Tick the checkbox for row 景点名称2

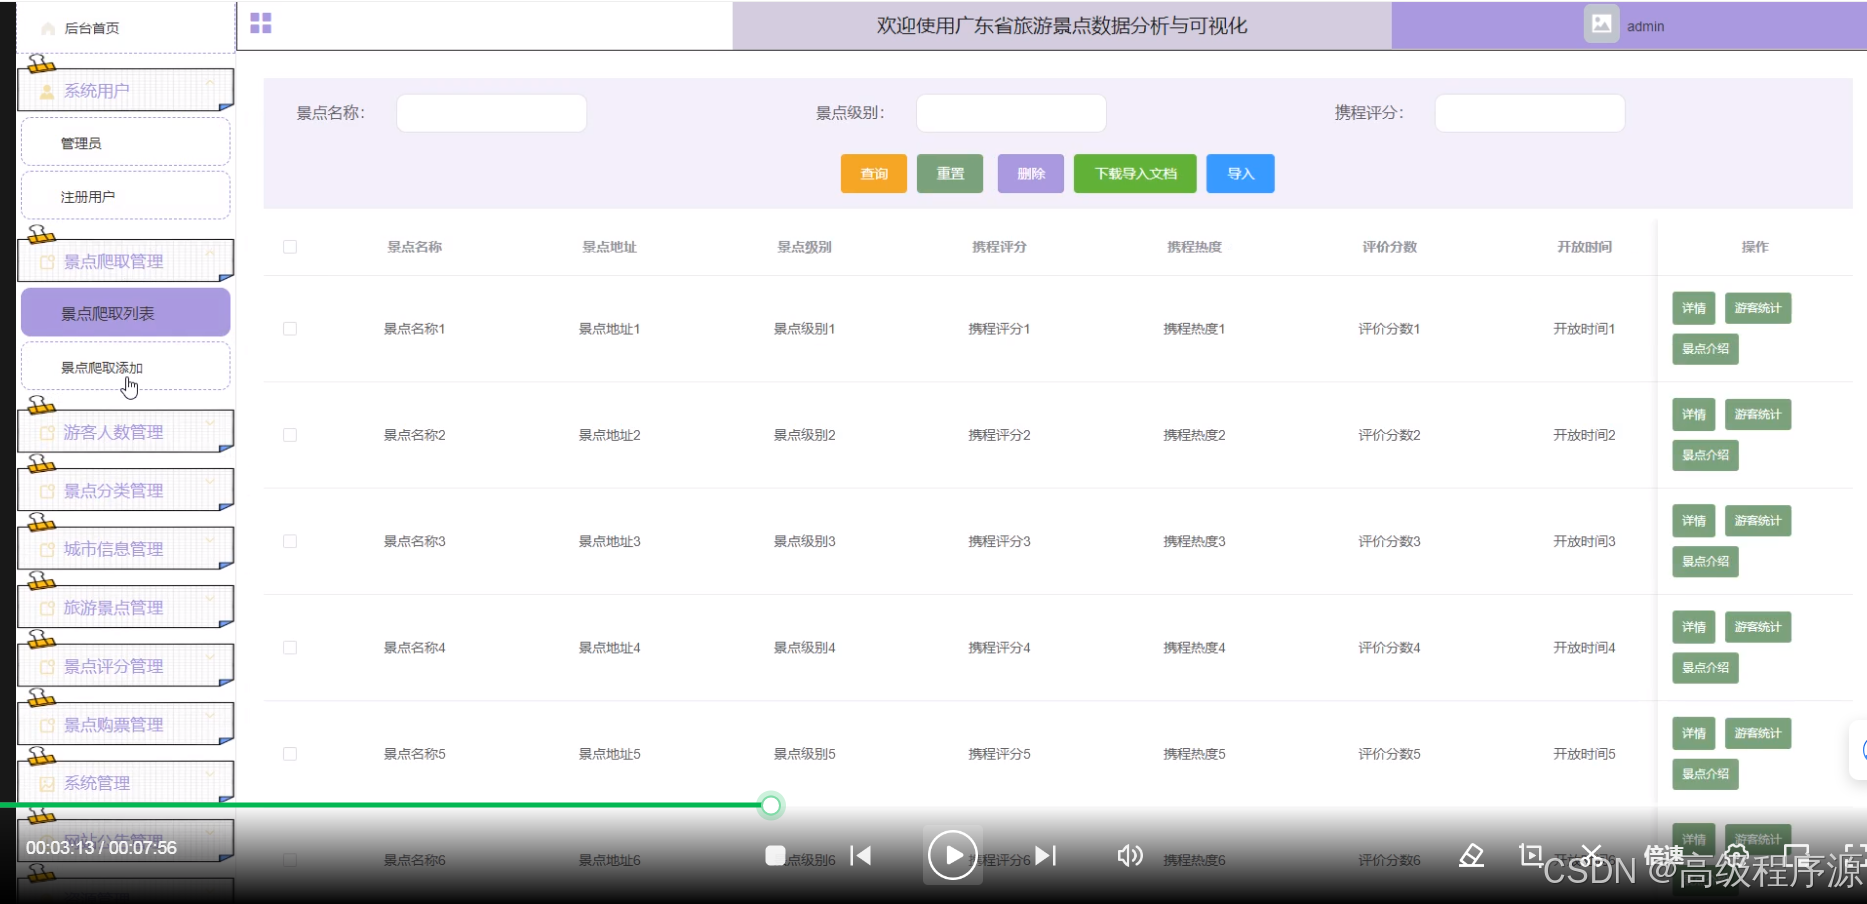click(x=290, y=435)
